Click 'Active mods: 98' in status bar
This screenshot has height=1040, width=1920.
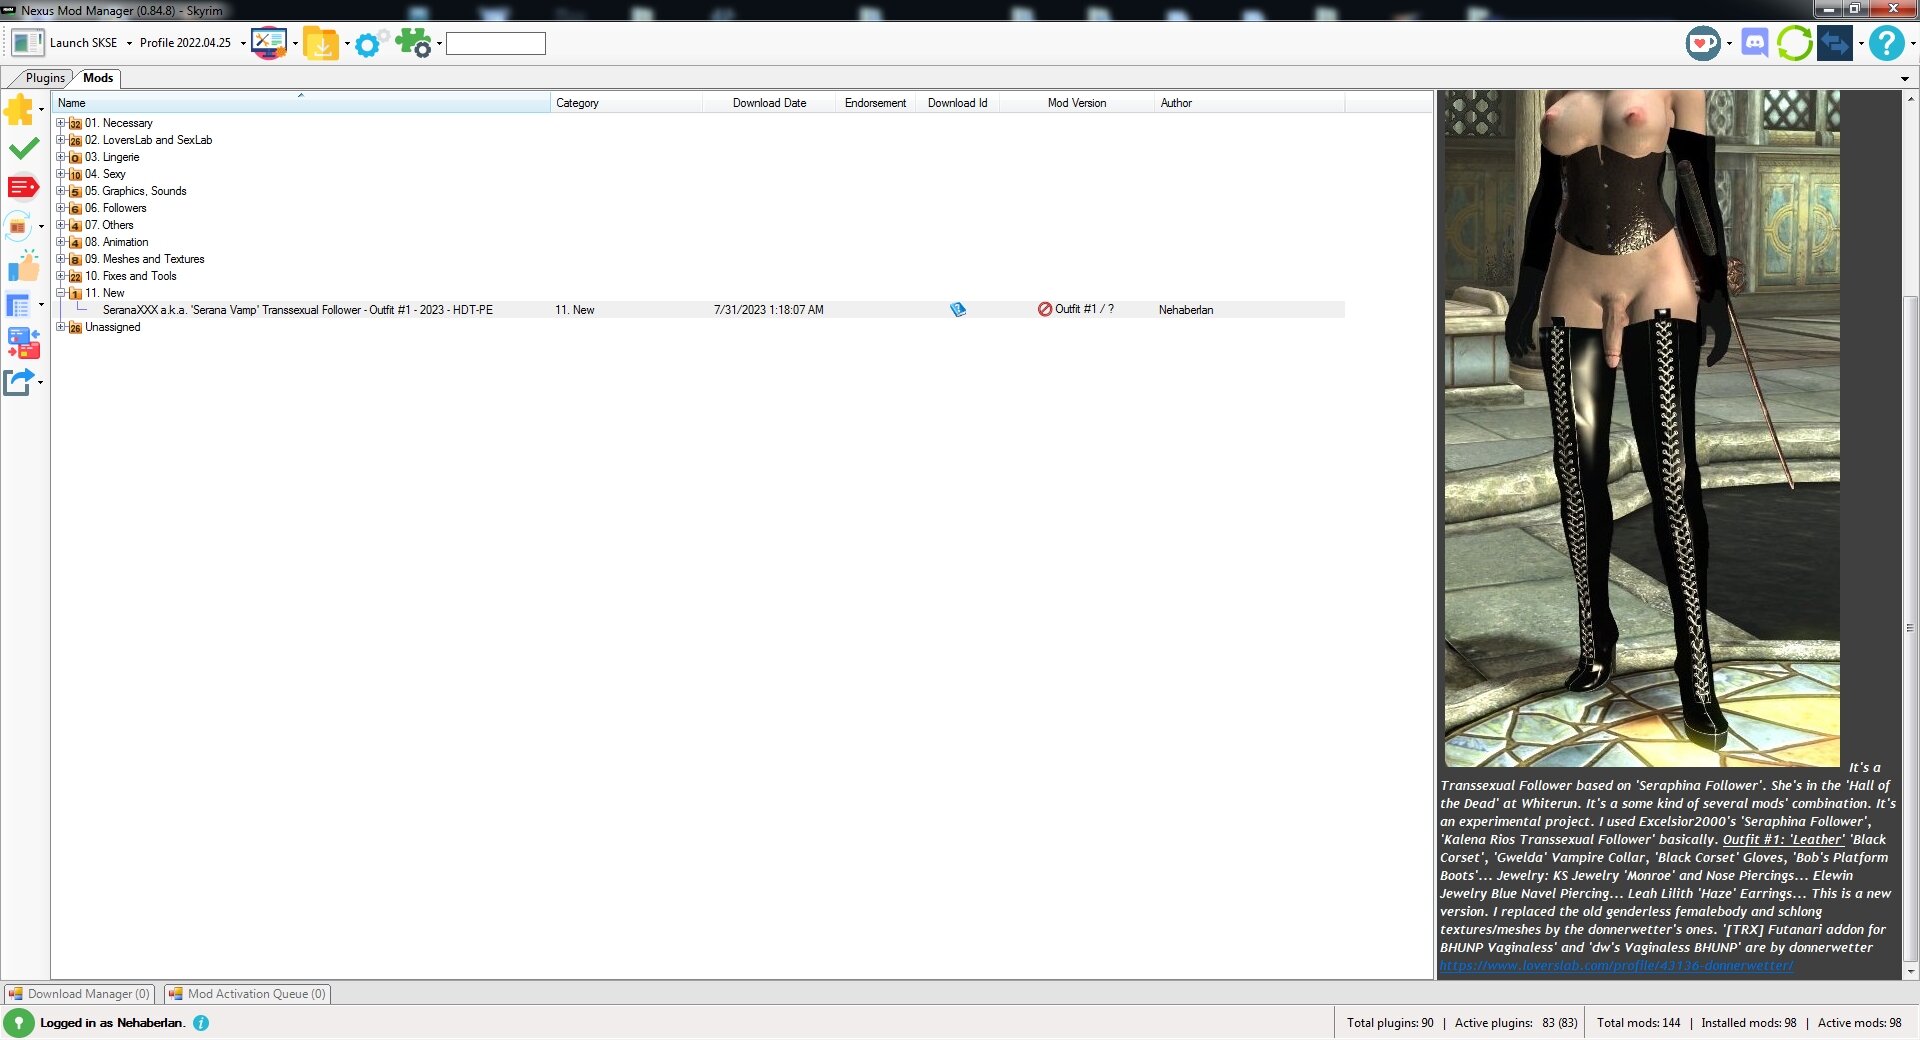[x=1860, y=1023]
